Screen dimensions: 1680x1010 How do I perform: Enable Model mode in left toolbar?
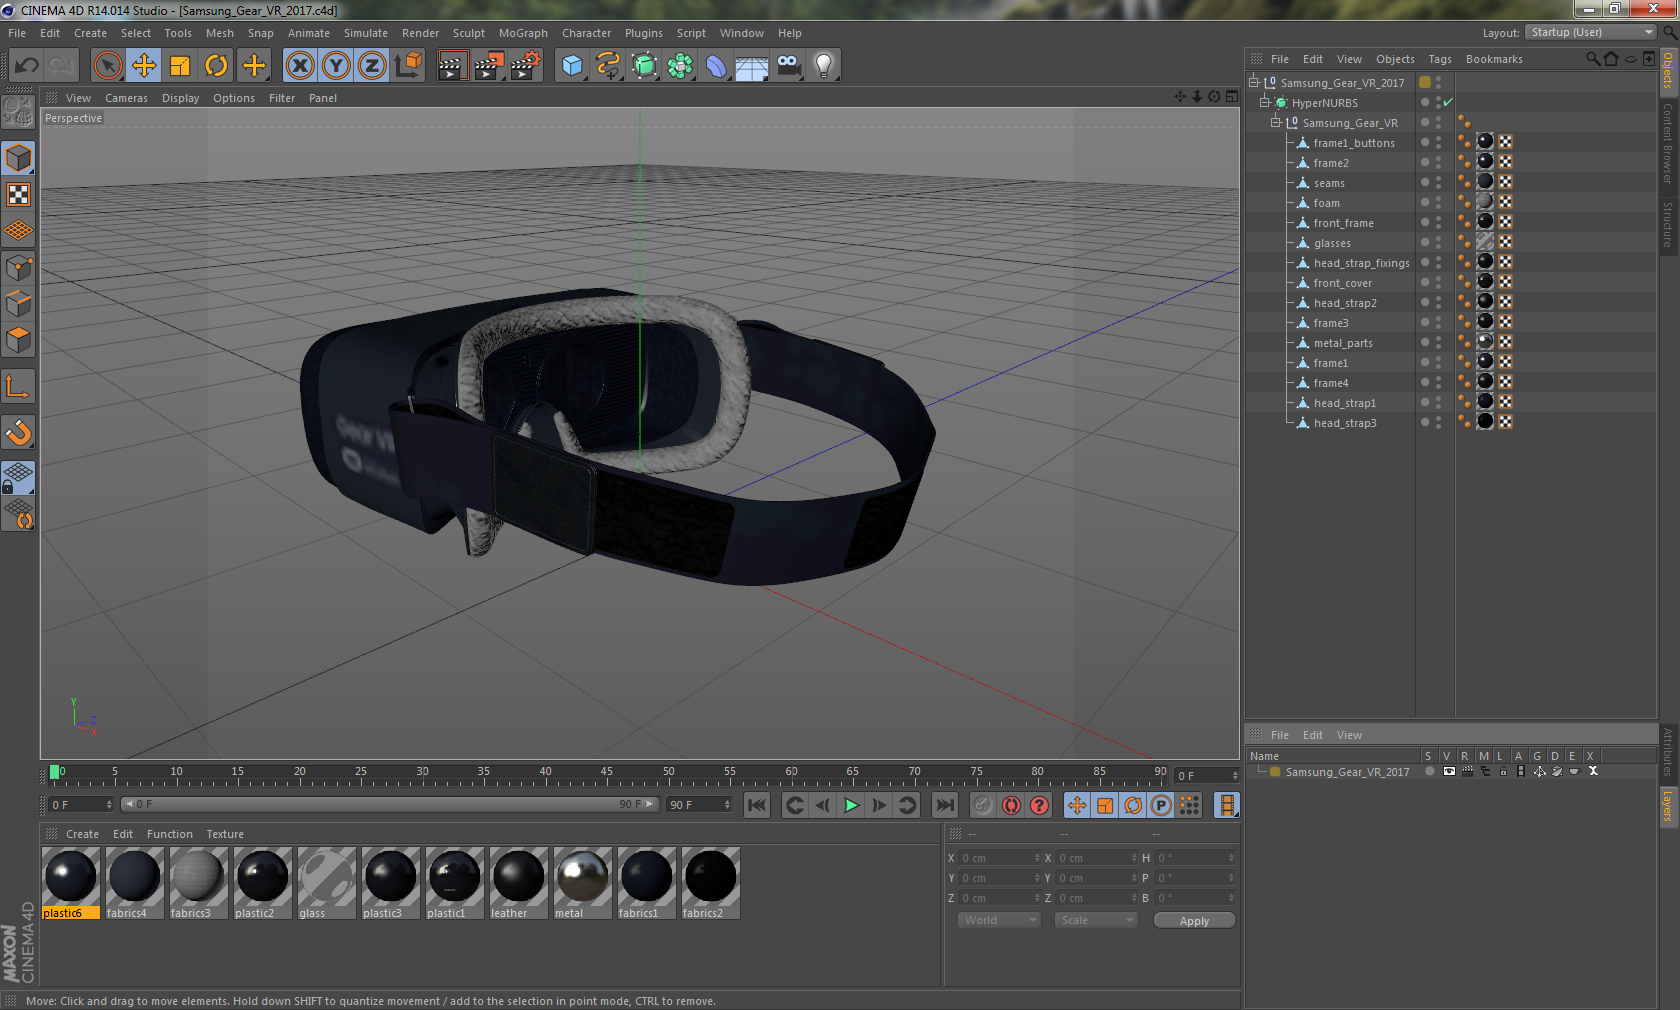point(19,158)
